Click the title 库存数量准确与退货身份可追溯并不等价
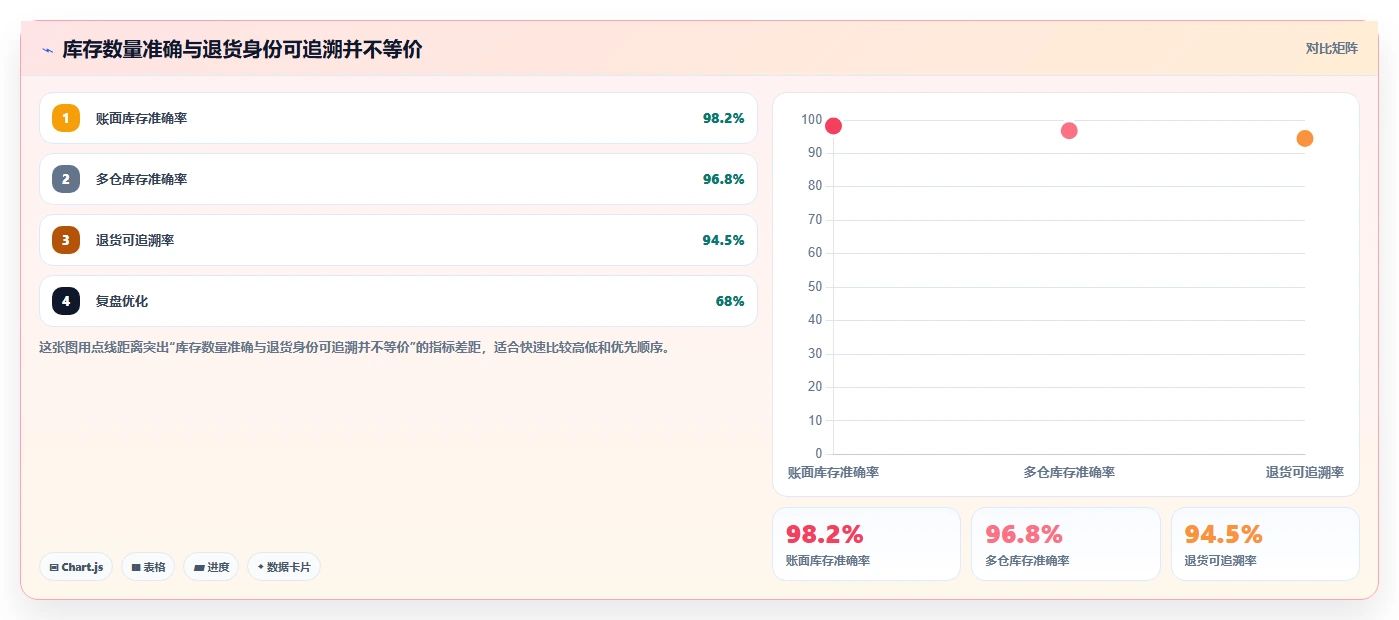This screenshot has width=1399, height=620. tap(242, 49)
